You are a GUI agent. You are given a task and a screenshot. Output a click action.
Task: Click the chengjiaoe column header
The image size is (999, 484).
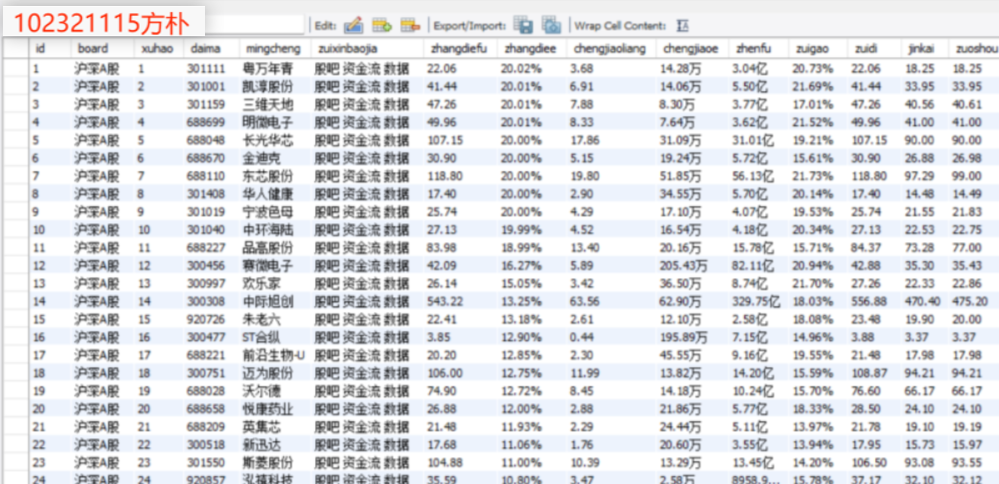[x=692, y=48]
